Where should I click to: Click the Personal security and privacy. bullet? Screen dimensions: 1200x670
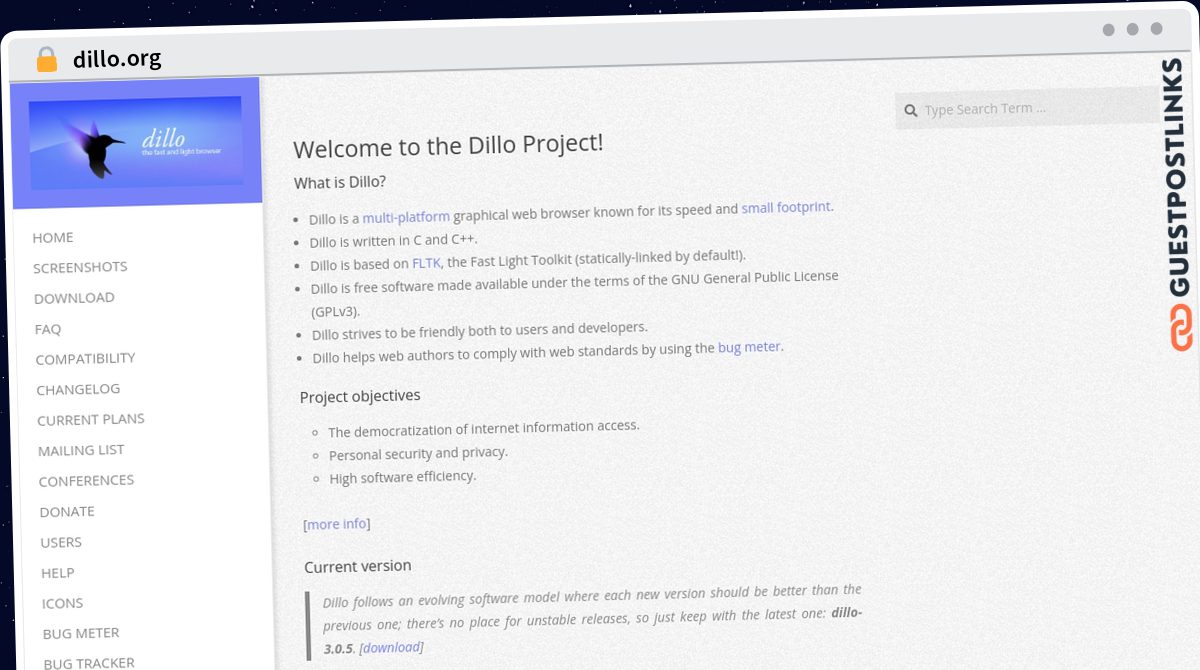[418, 453]
